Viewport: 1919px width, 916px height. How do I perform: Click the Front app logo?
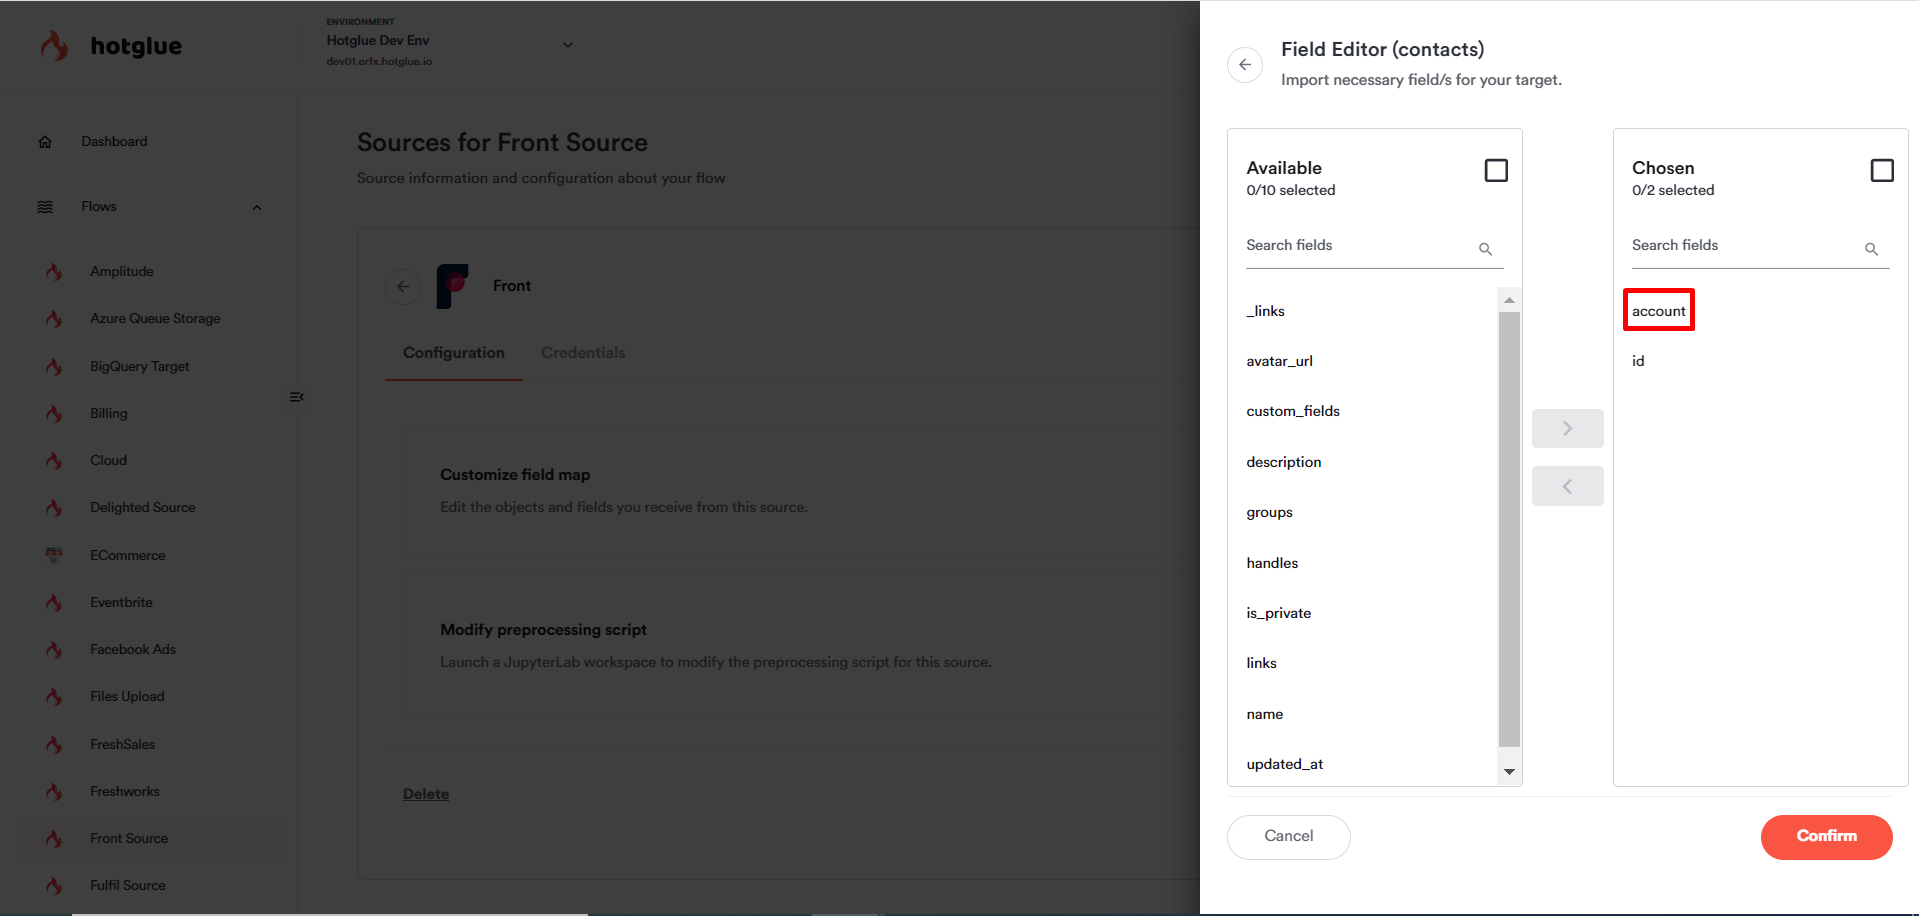452,286
